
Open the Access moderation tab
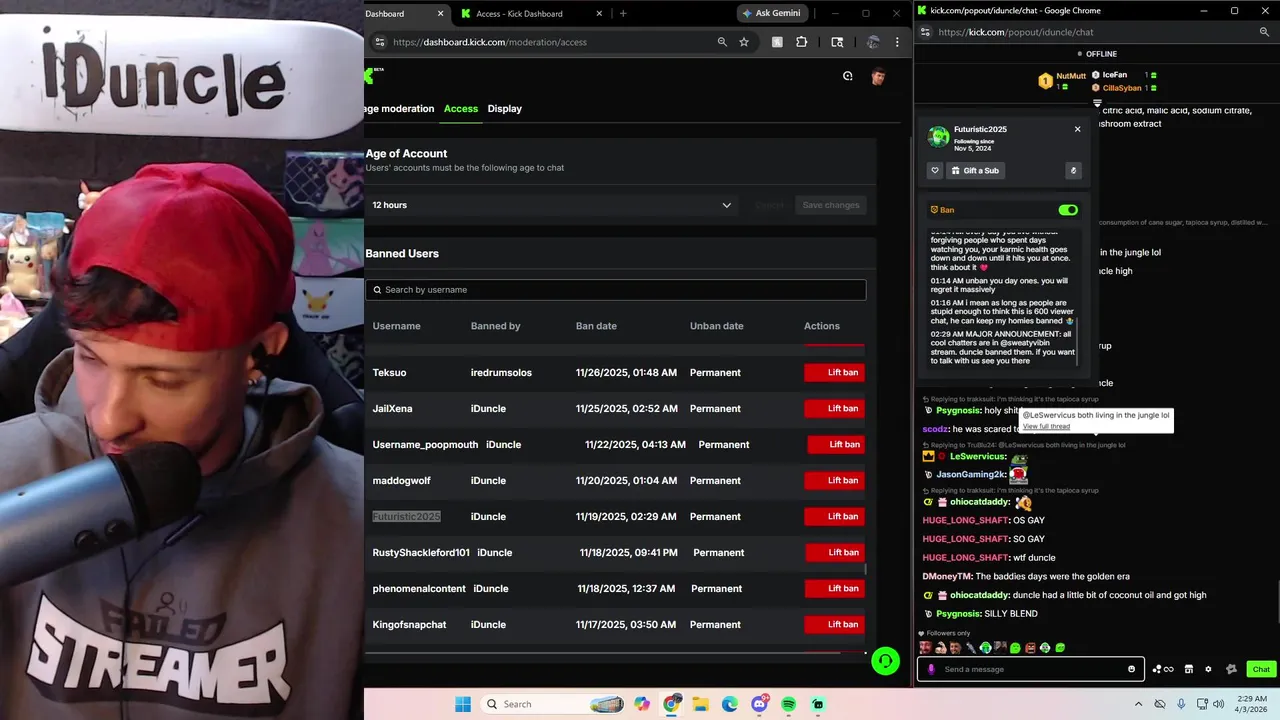pos(461,109)
